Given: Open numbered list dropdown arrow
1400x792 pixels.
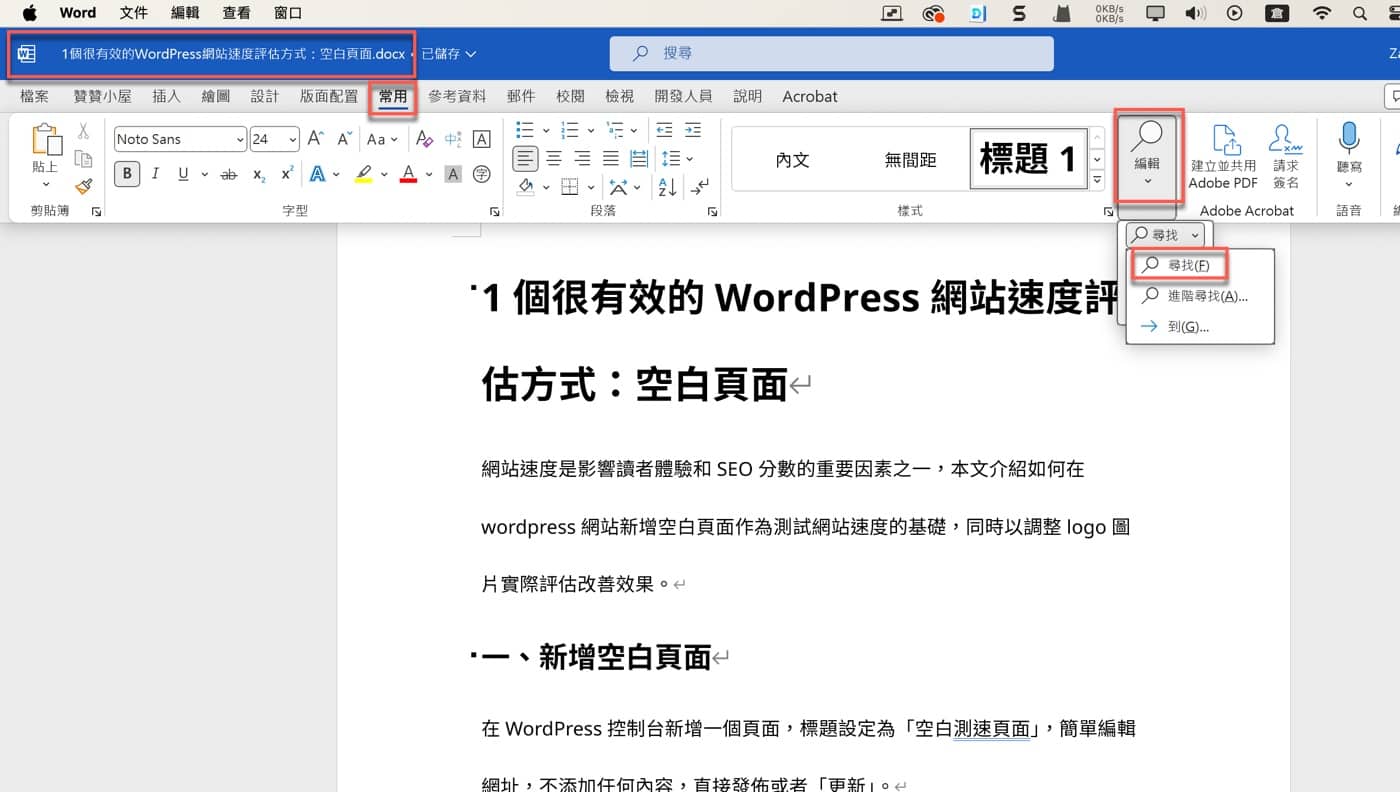Looking at the screenshot, I should pyautogui.click(x=591, y=130).
